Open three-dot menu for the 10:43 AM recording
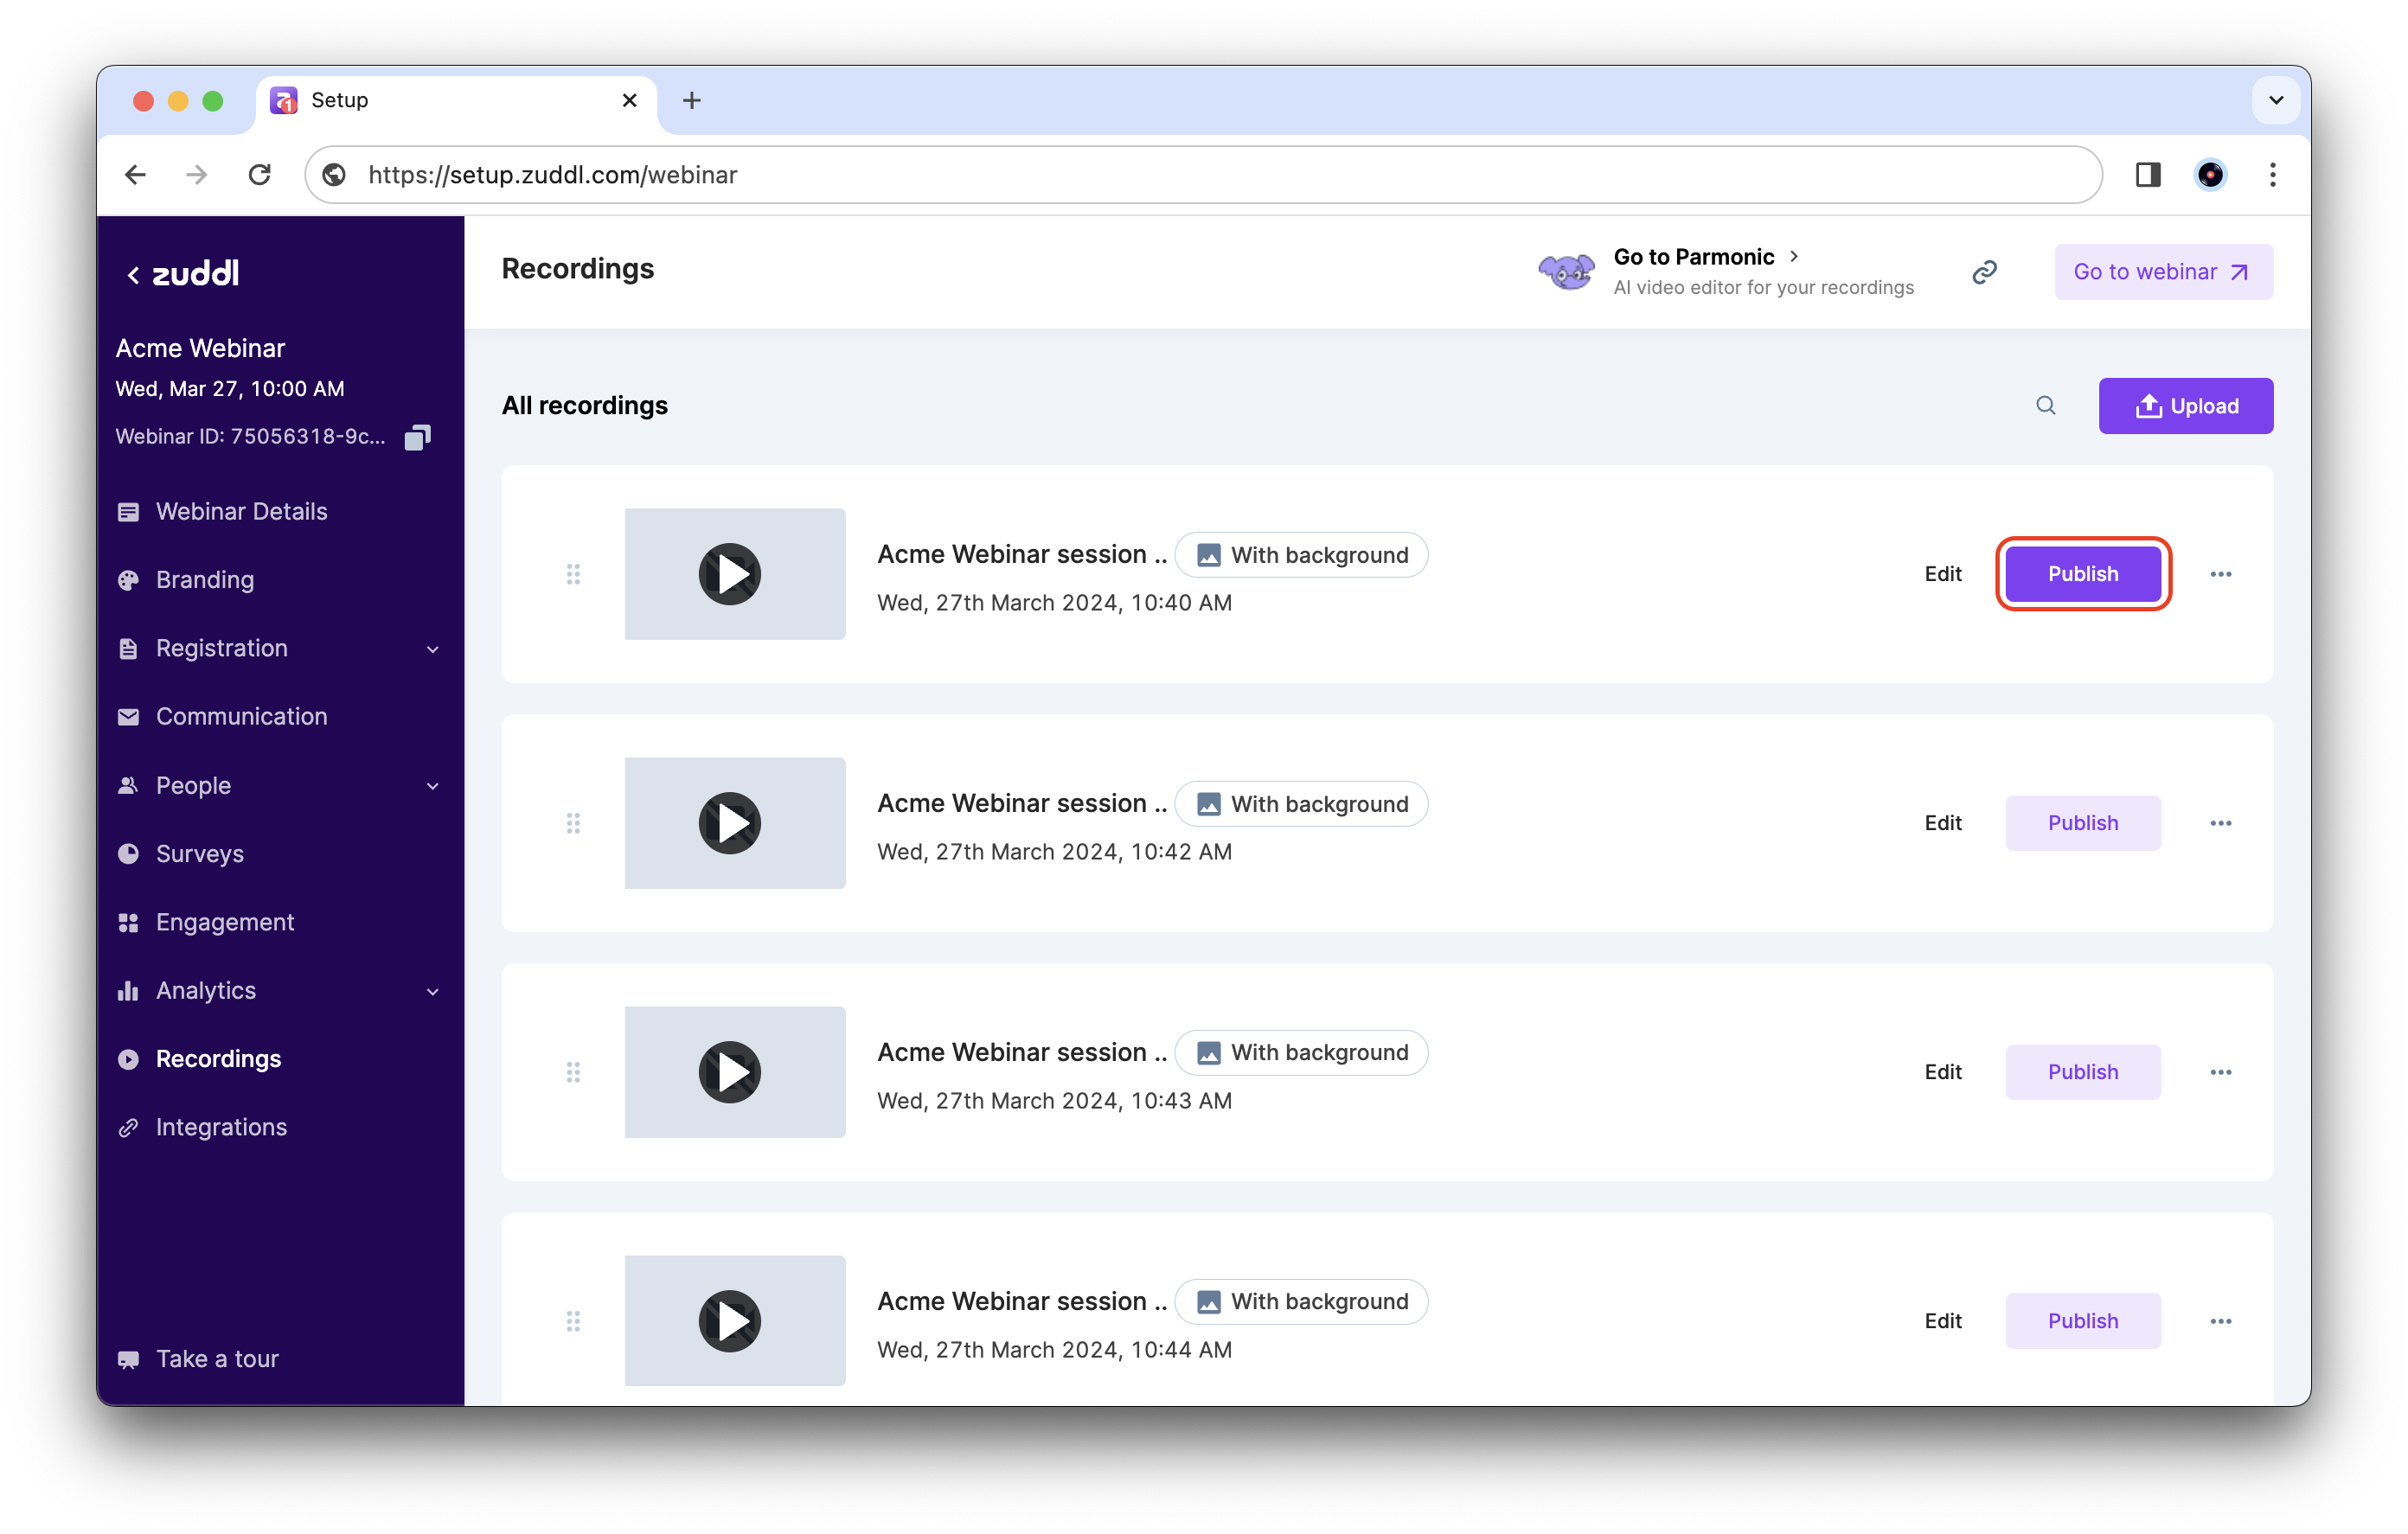Viewport: 2408px width, 1534px height. coord(2220,1072)
